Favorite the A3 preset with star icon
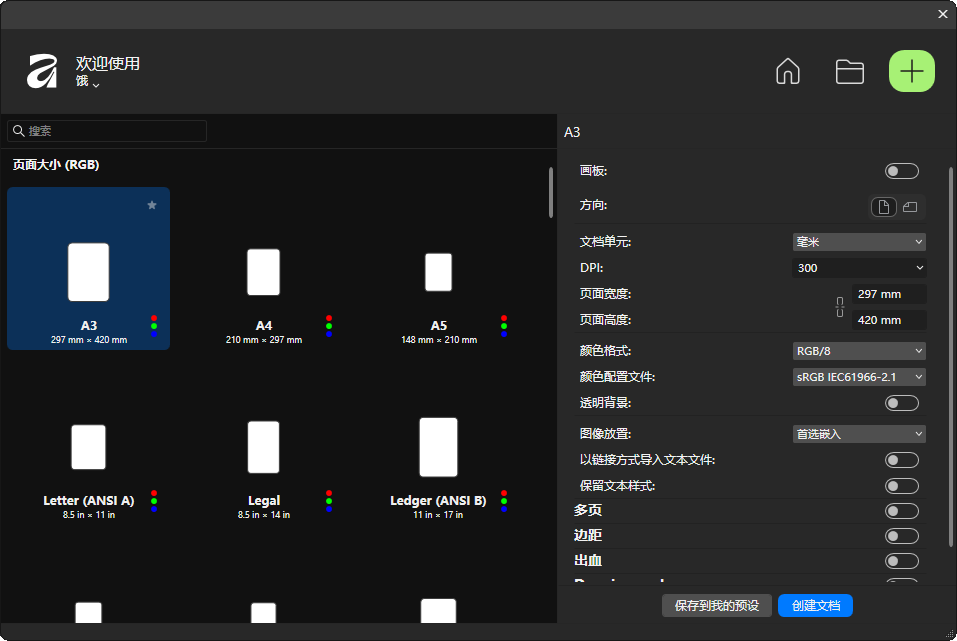This screenshot has width=957, height=641. click(x=152, y=205)
